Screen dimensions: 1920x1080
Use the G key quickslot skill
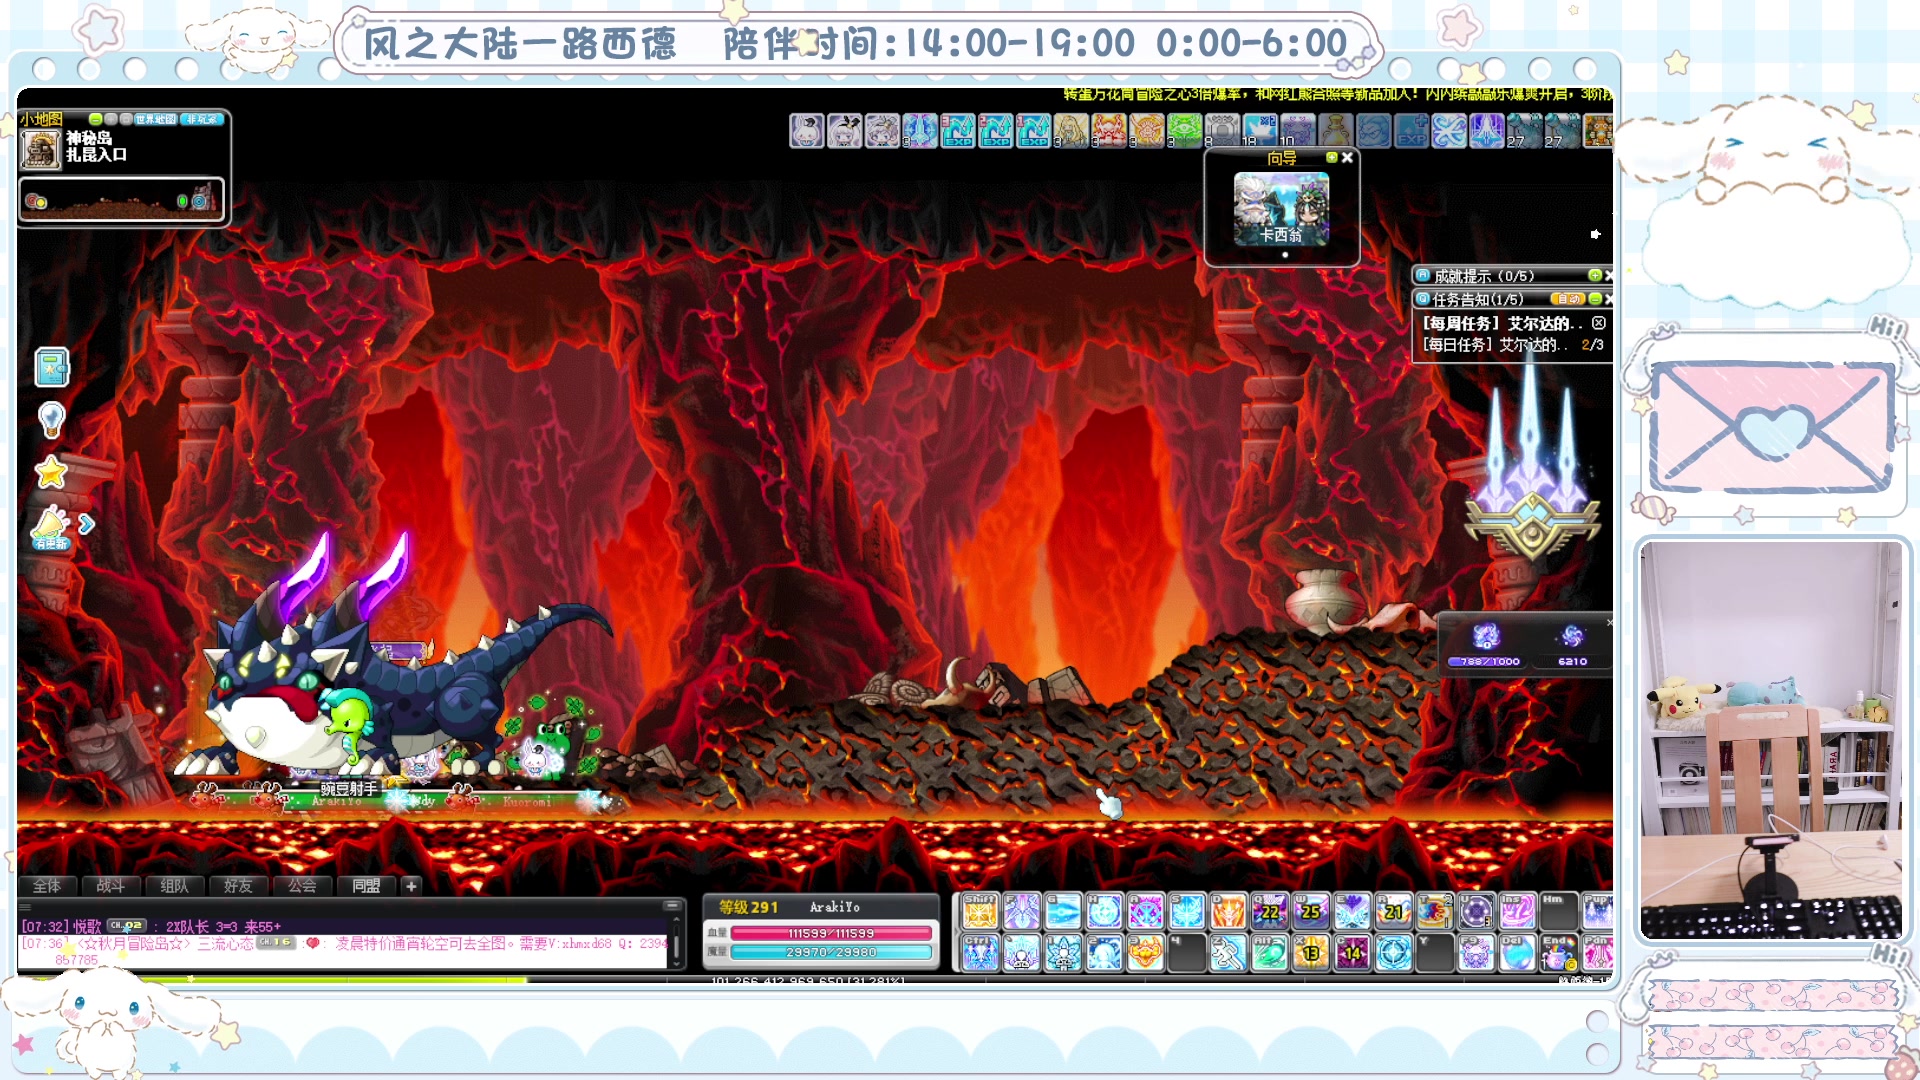click(x=1063, y=912)
